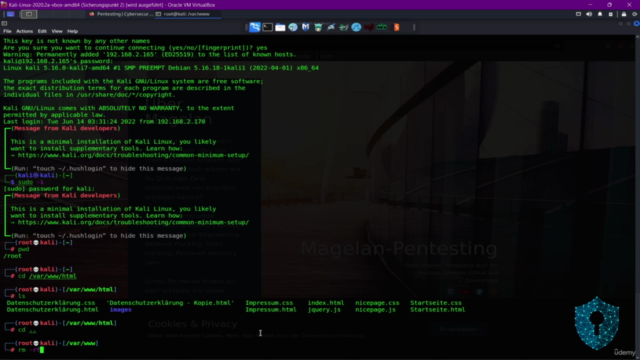Click the /var/www/html path after cd
Viewport: 640px width, 360px height.
[x=53, y=276]
